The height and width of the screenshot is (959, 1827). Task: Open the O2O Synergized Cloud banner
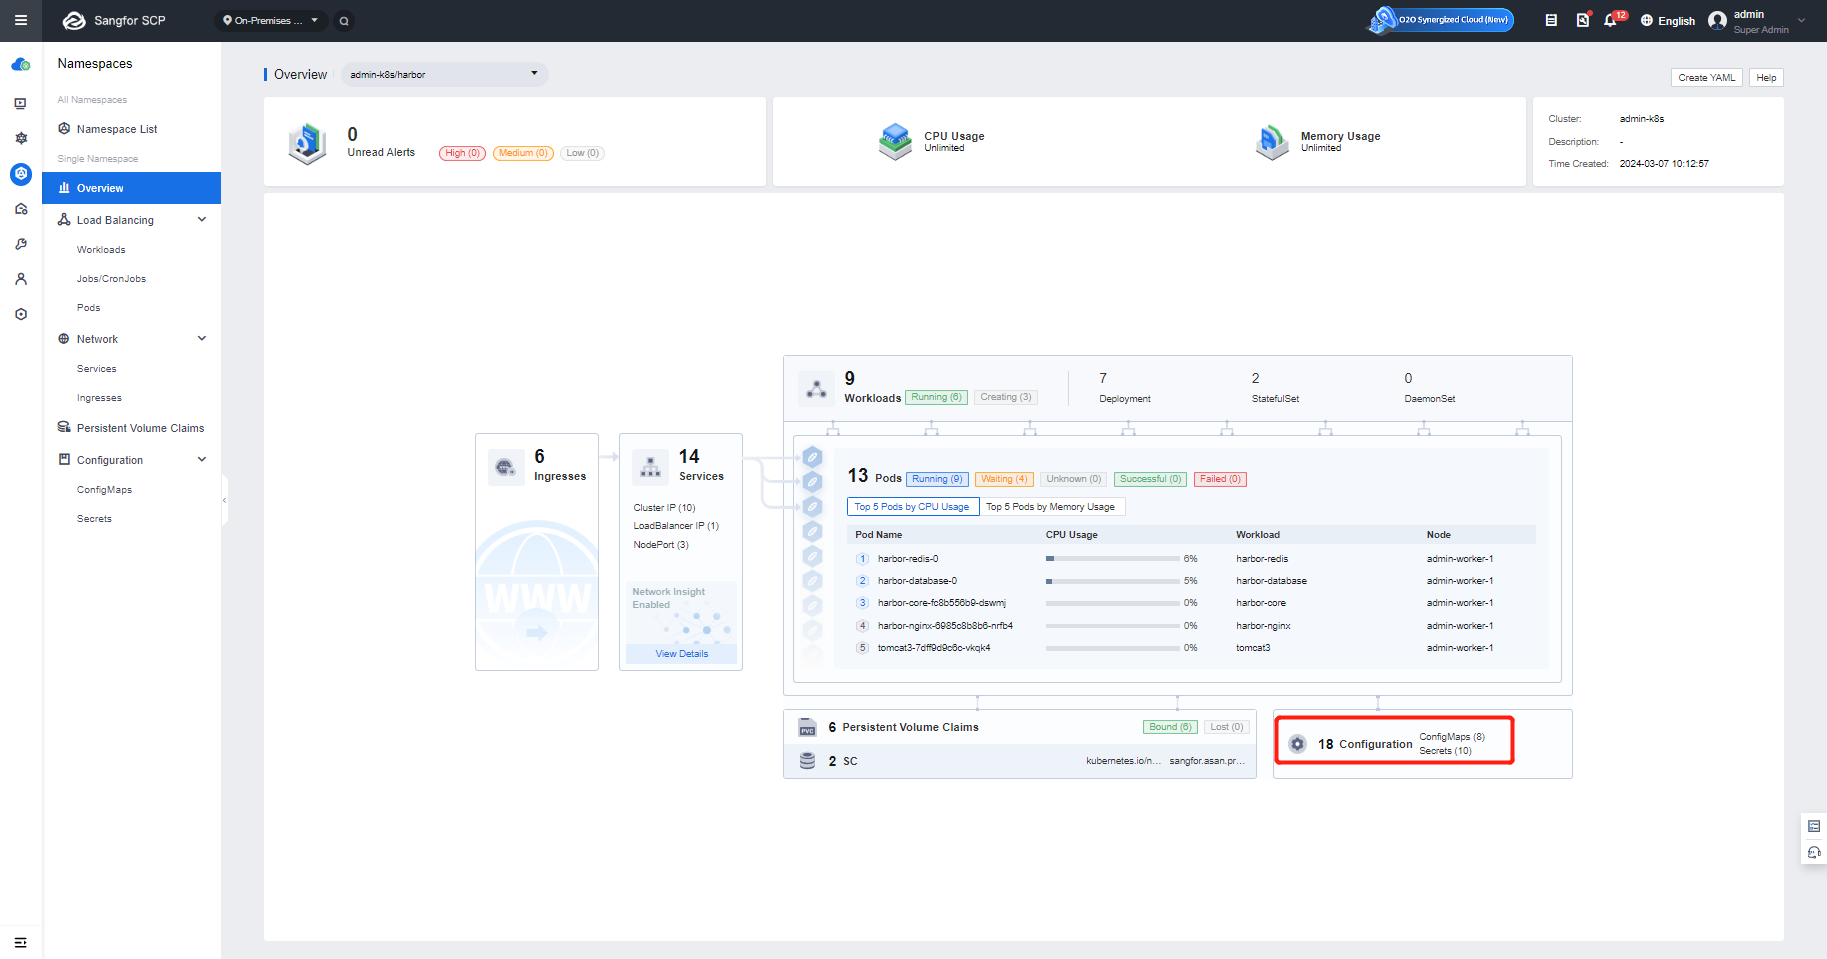point(1441,20)
